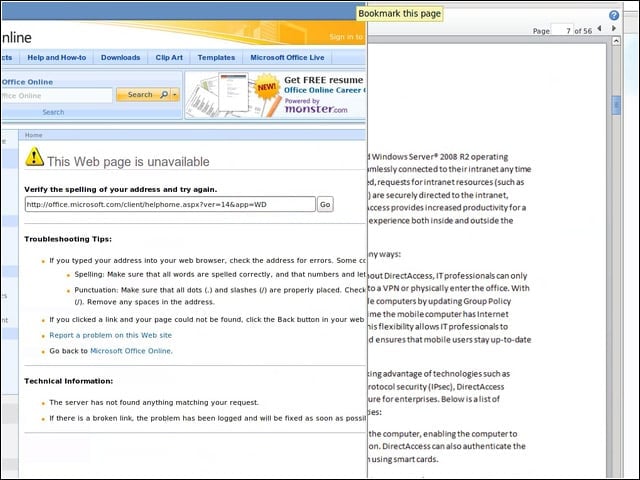Click the Go button next to address

point(325,204)
